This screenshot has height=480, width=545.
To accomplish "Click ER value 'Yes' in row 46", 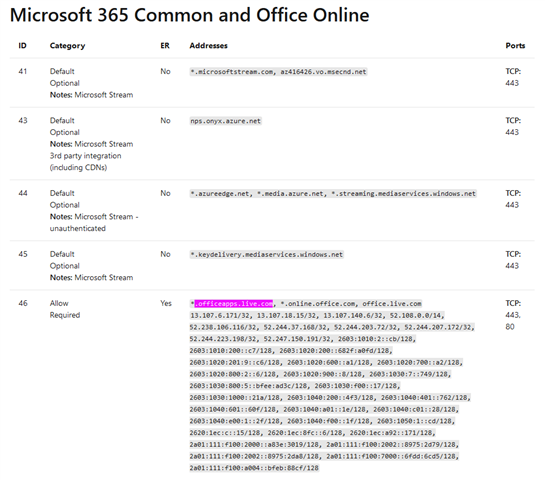I will click(166, 303).
